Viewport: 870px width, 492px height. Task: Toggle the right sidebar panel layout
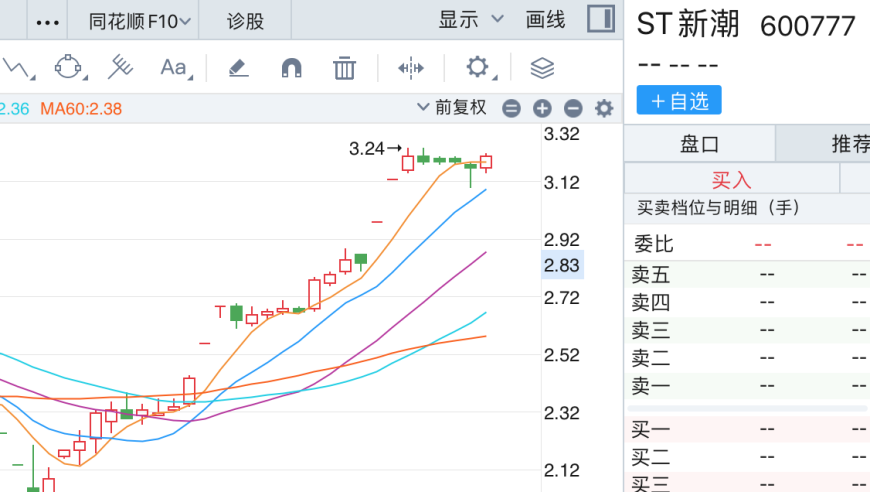(x=600, y=19)
